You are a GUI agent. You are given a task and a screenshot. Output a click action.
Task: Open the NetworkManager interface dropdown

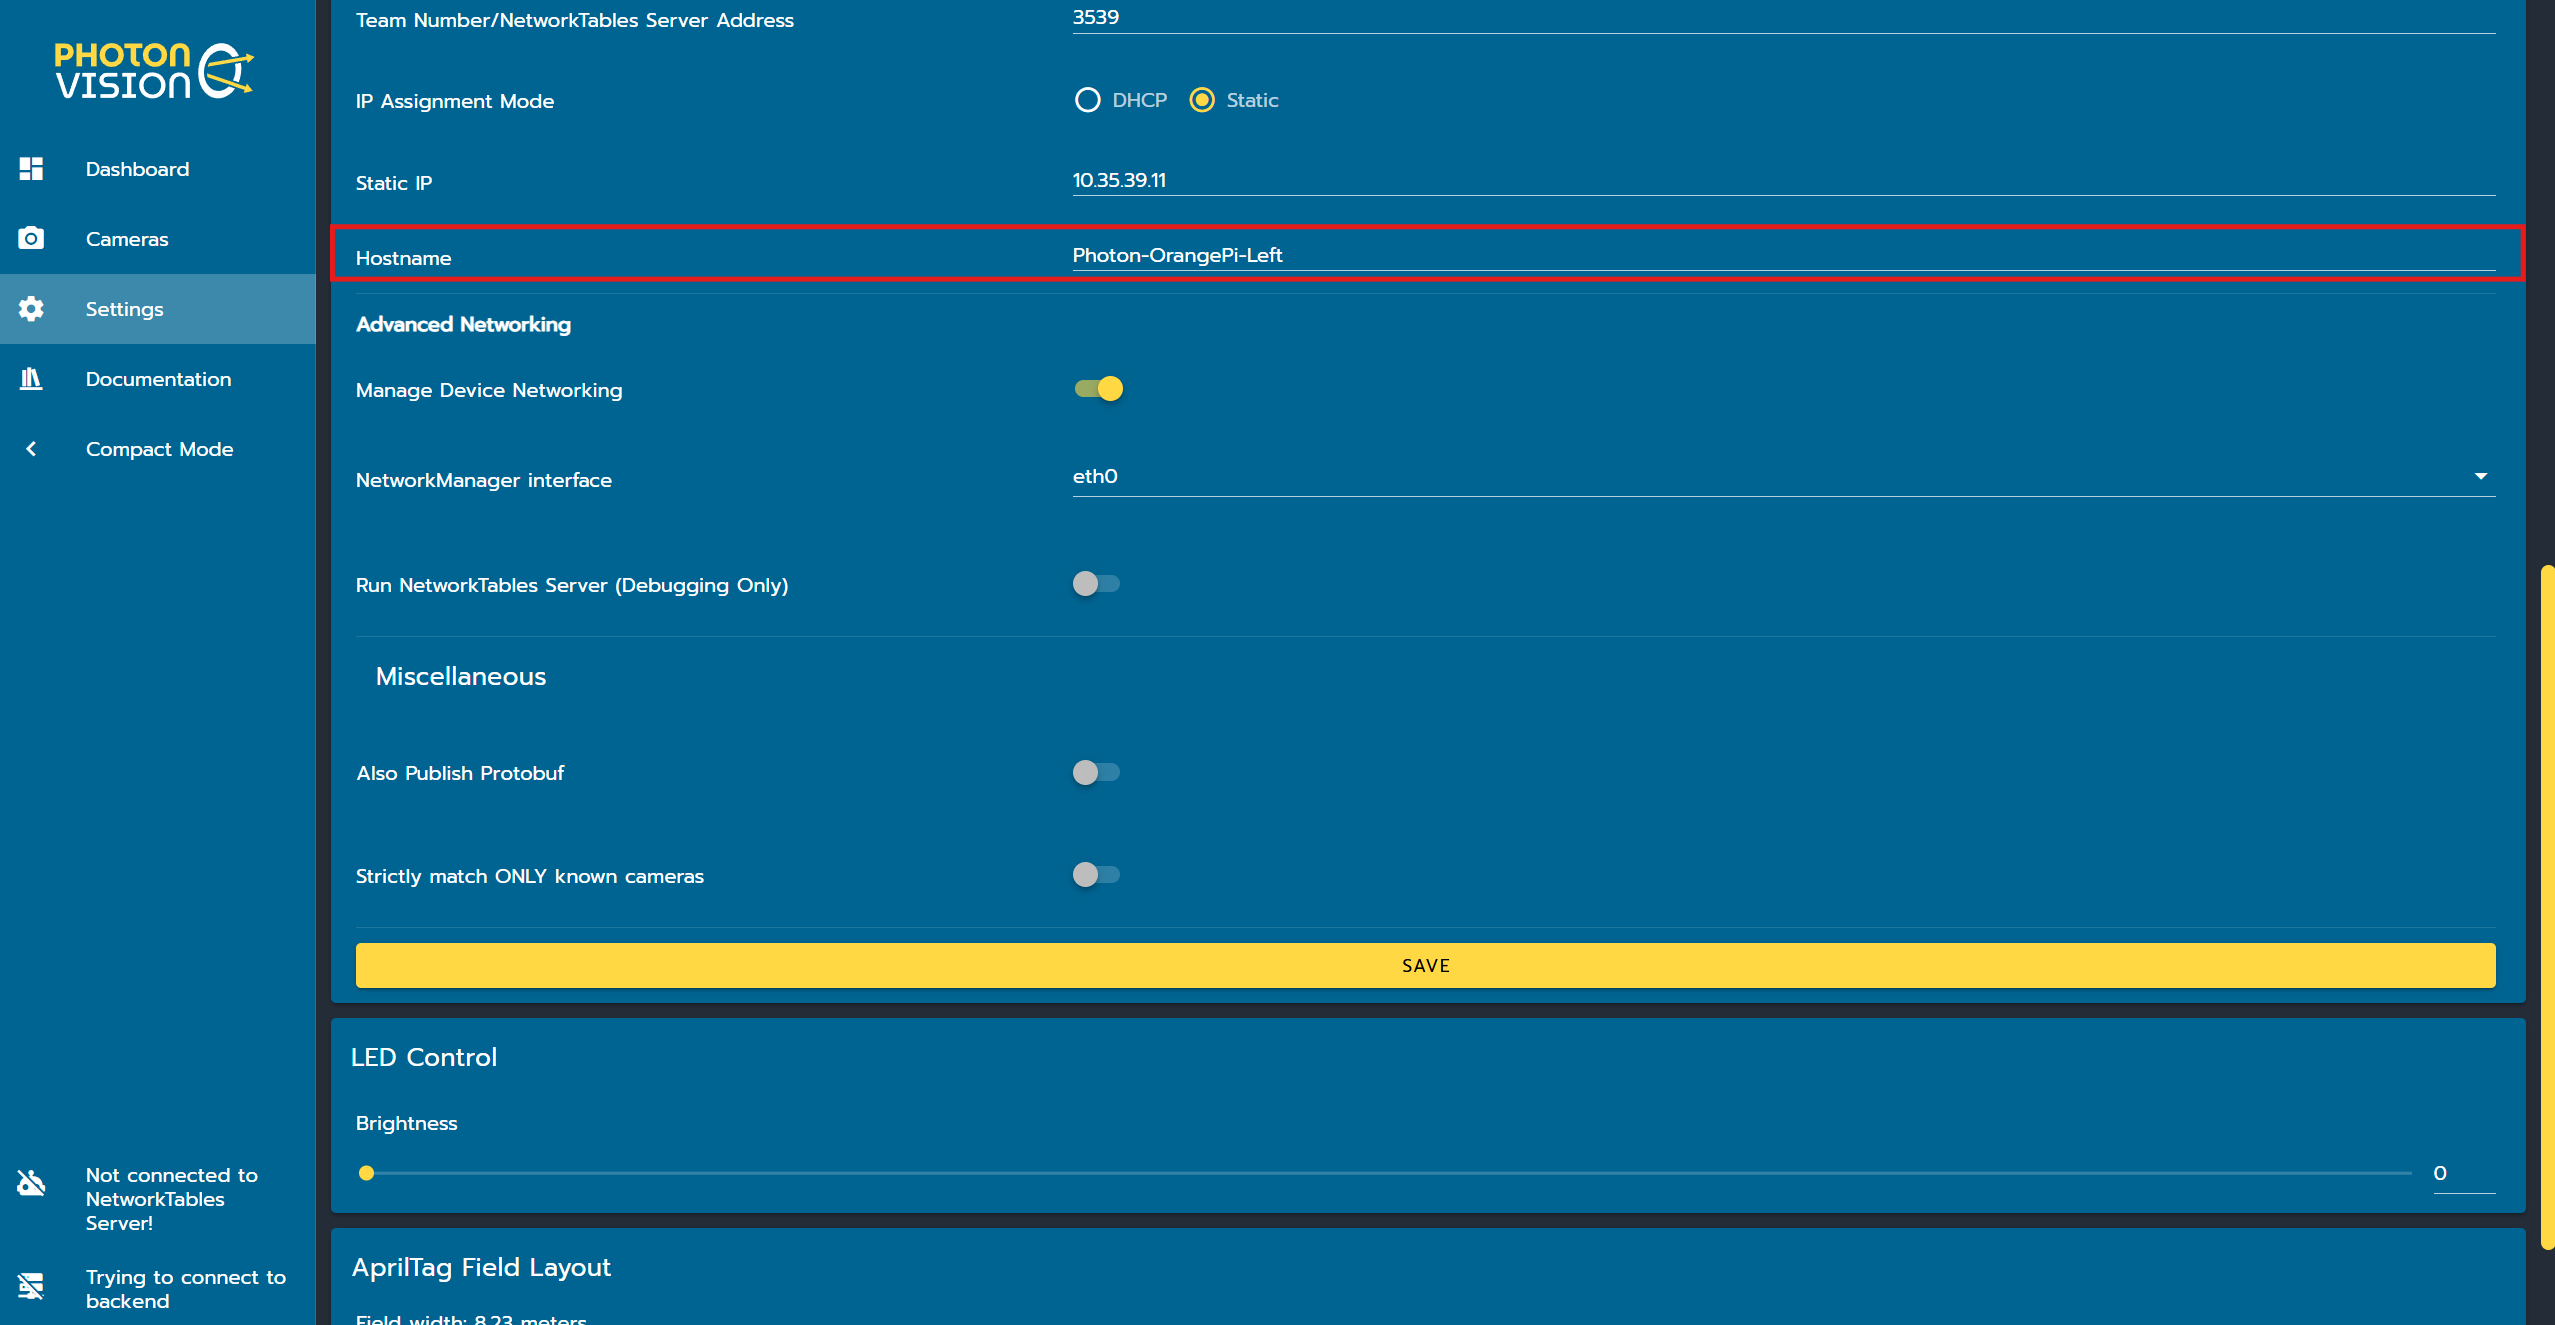tap(2481, 476)
